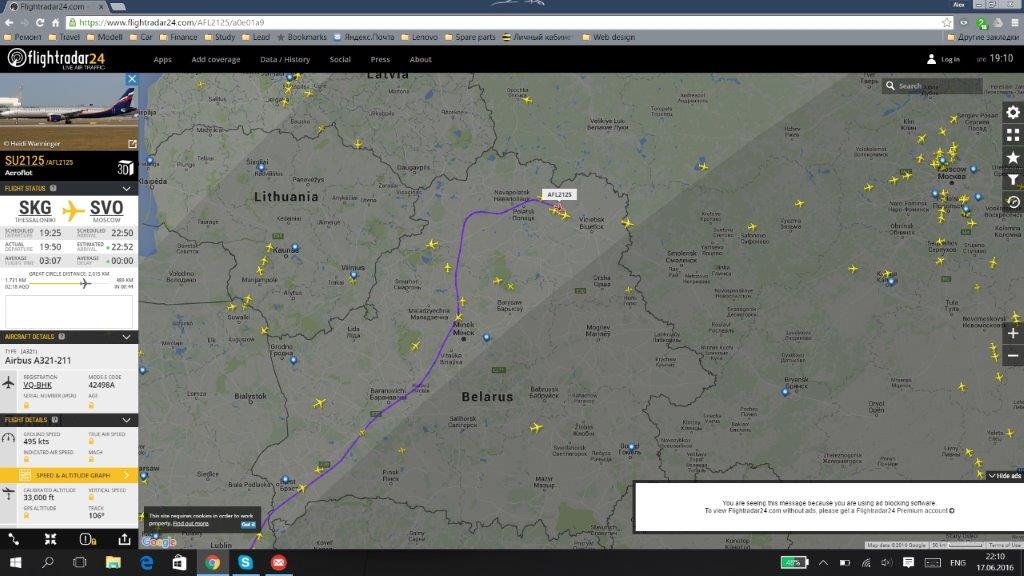Click the SVO arrival airport code
Viewport: 1024px width, 576px height.
(106, 208)
